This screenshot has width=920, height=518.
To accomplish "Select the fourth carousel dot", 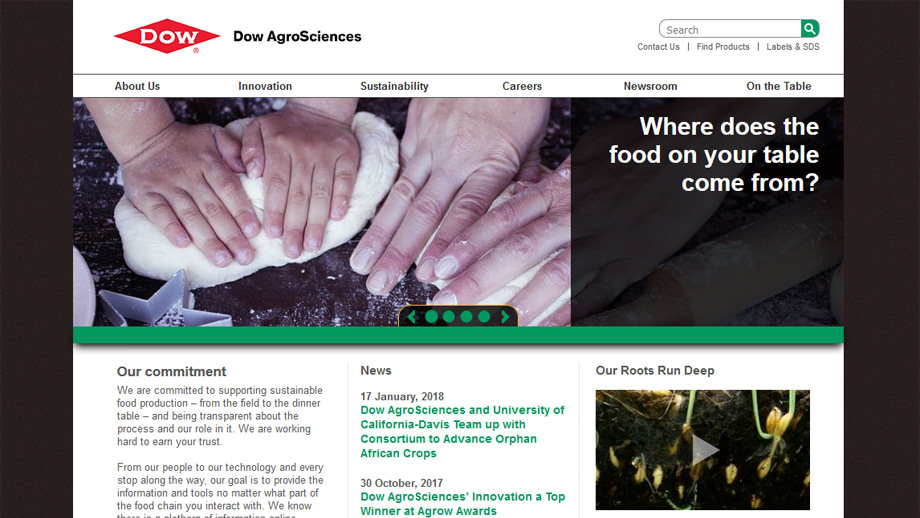I will point(484,317).
